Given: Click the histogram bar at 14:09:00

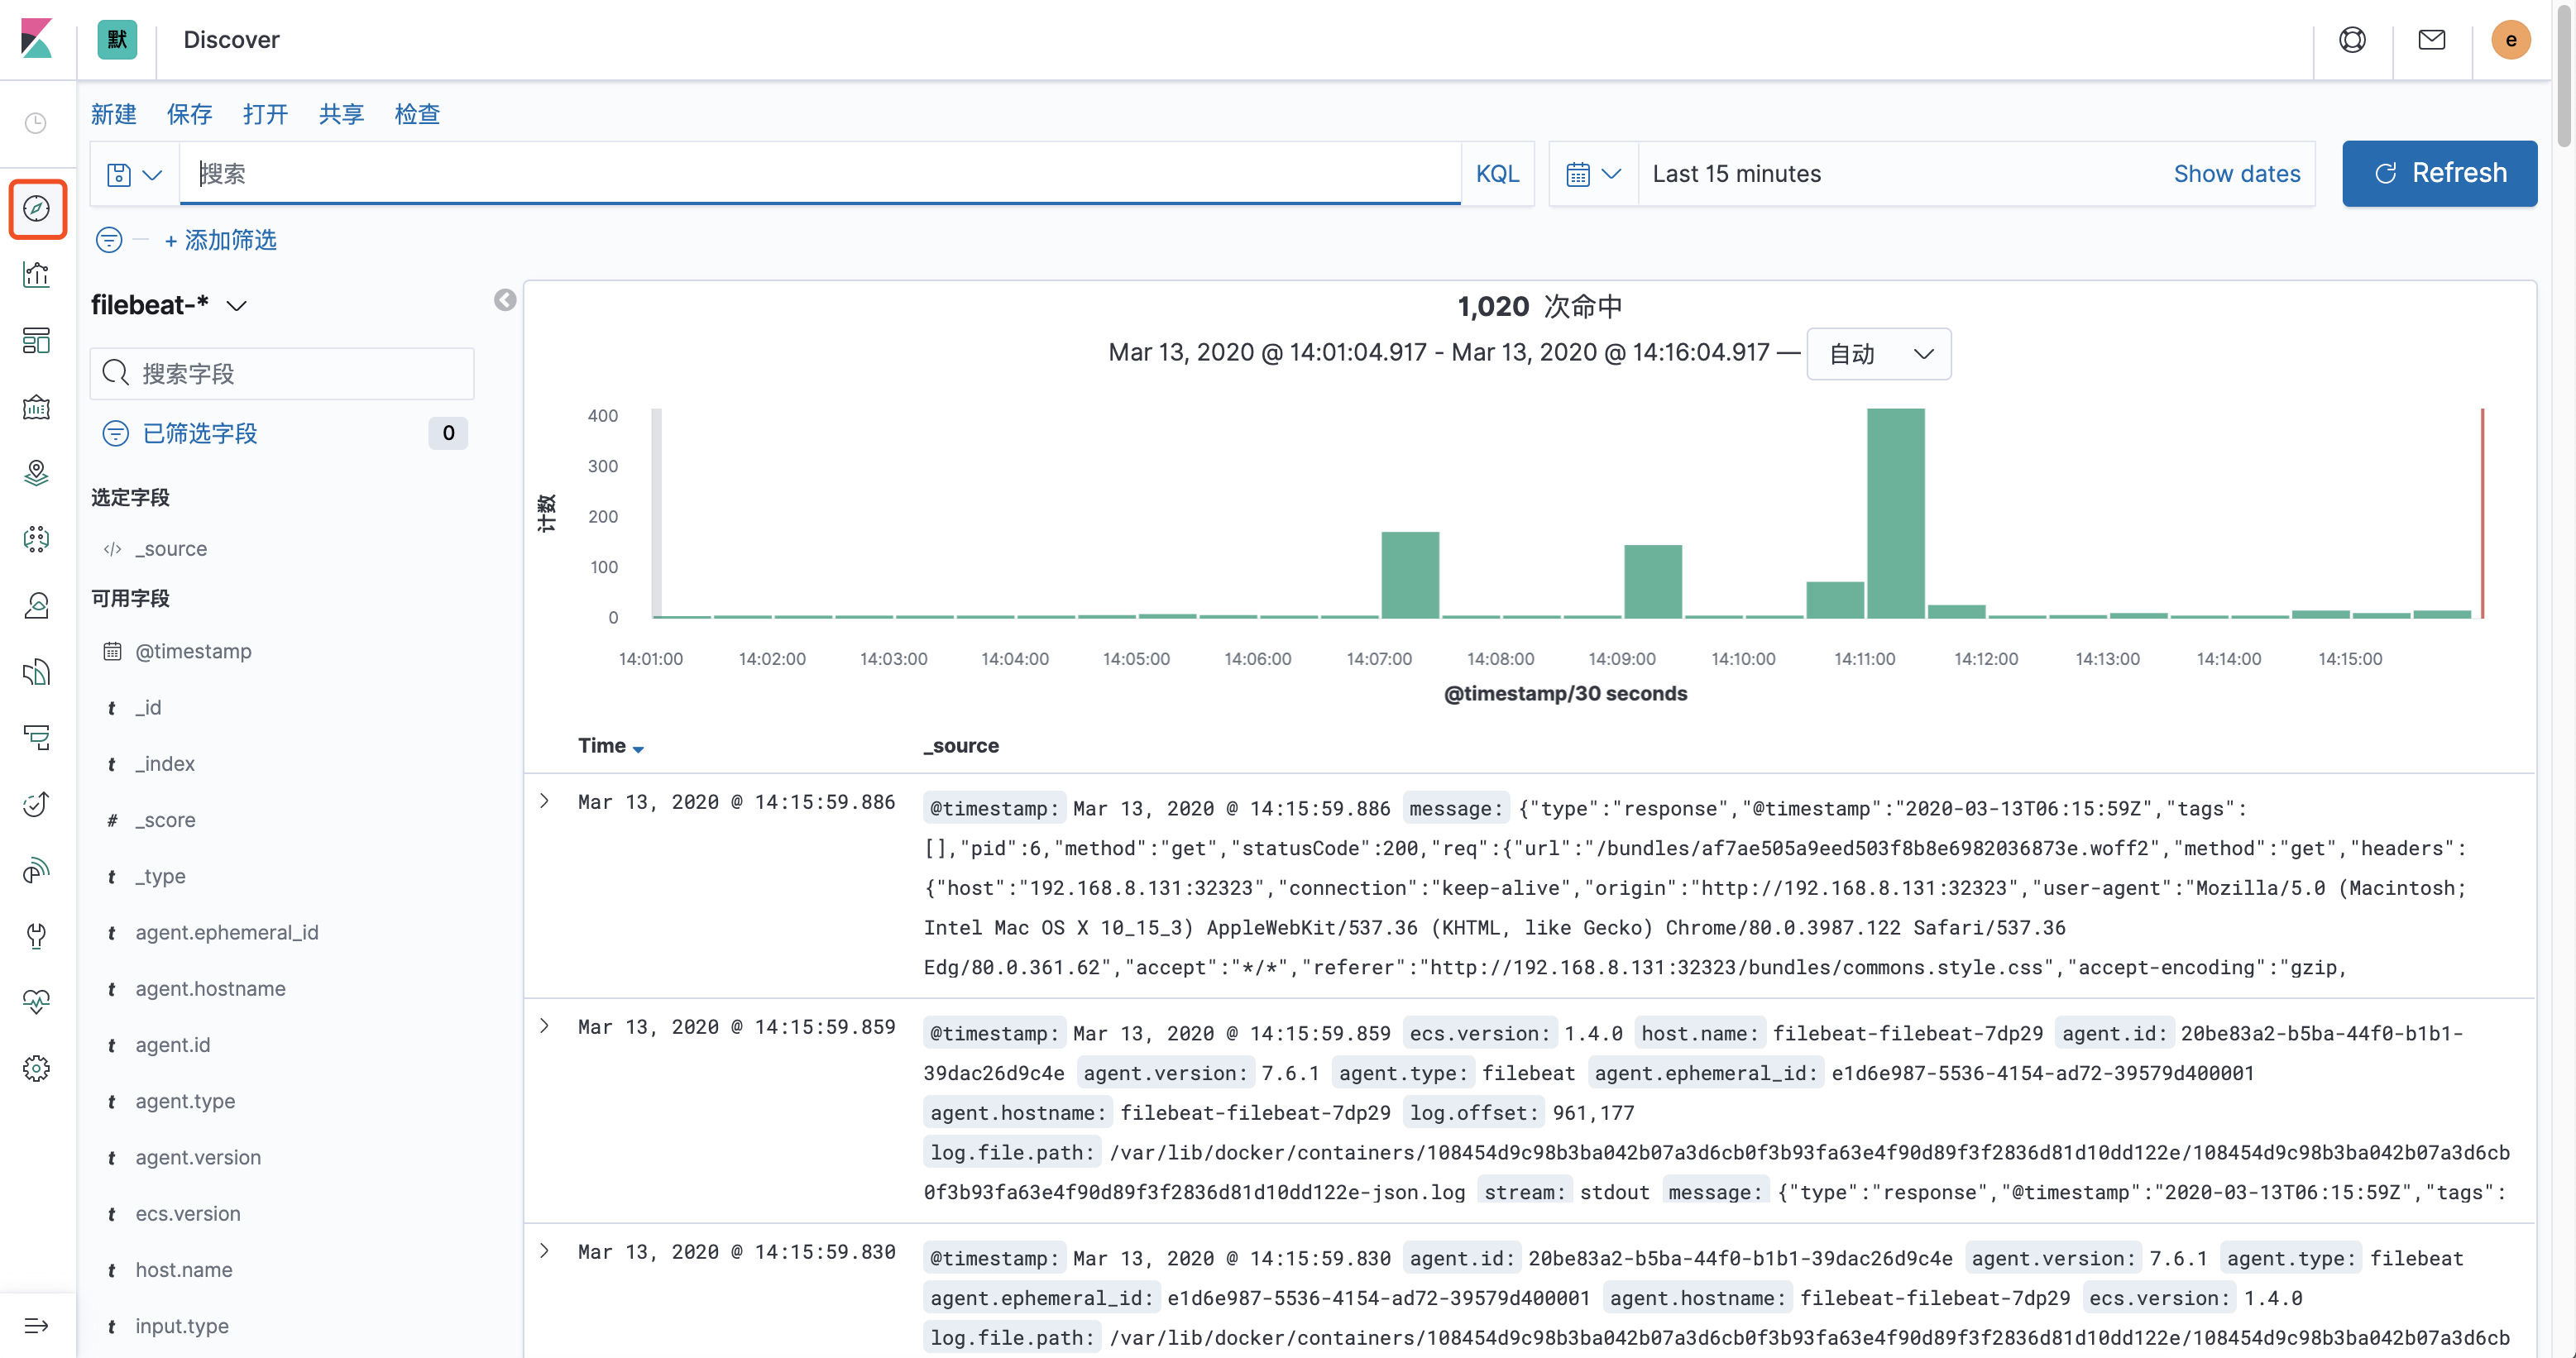Looking at the screenshot, I should 1653,581.
